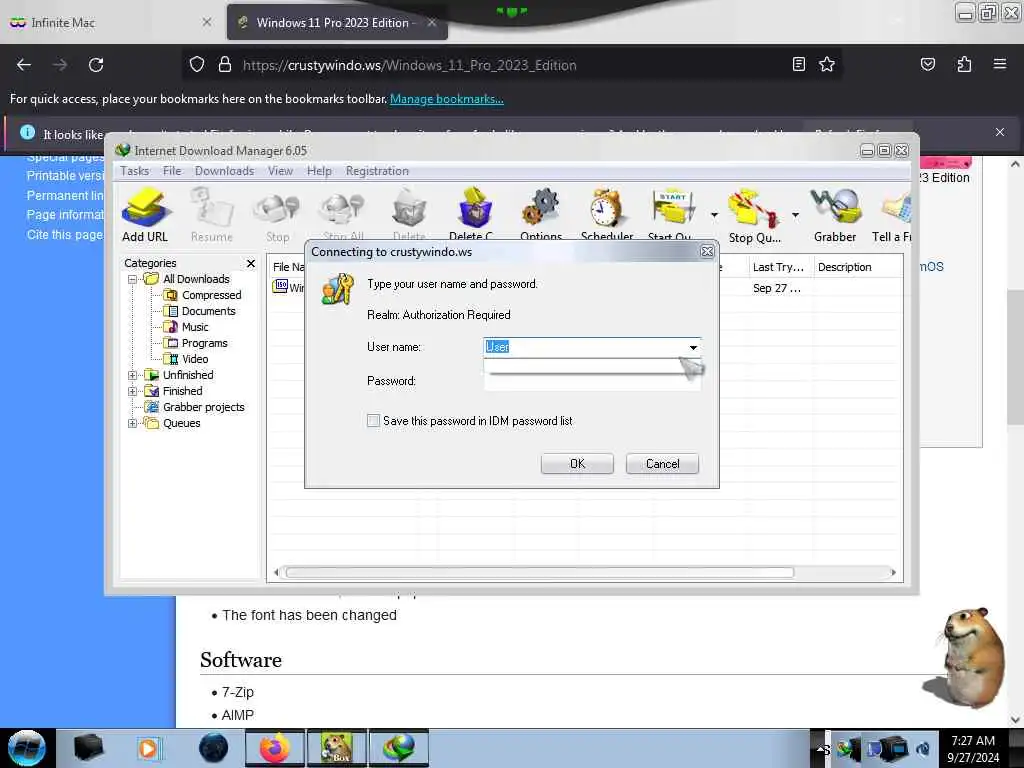Click the Description column header
The width and height of the screenshot is (1024, 768).
[844, 267]
